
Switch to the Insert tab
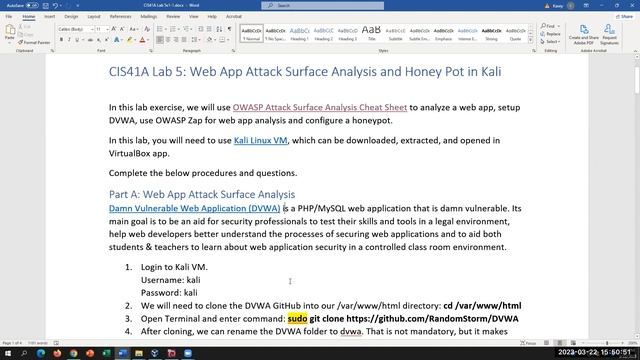pos(49,17)
